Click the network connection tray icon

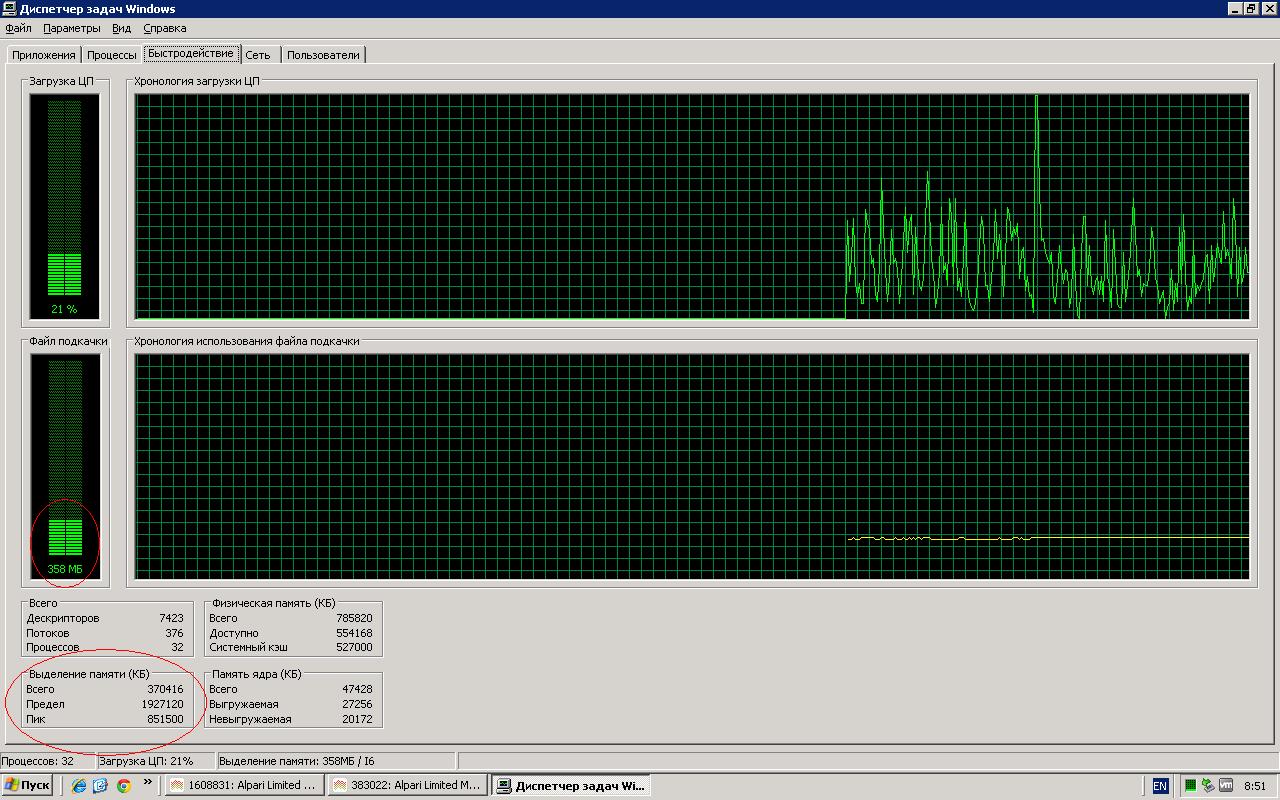pos(1208,786)
